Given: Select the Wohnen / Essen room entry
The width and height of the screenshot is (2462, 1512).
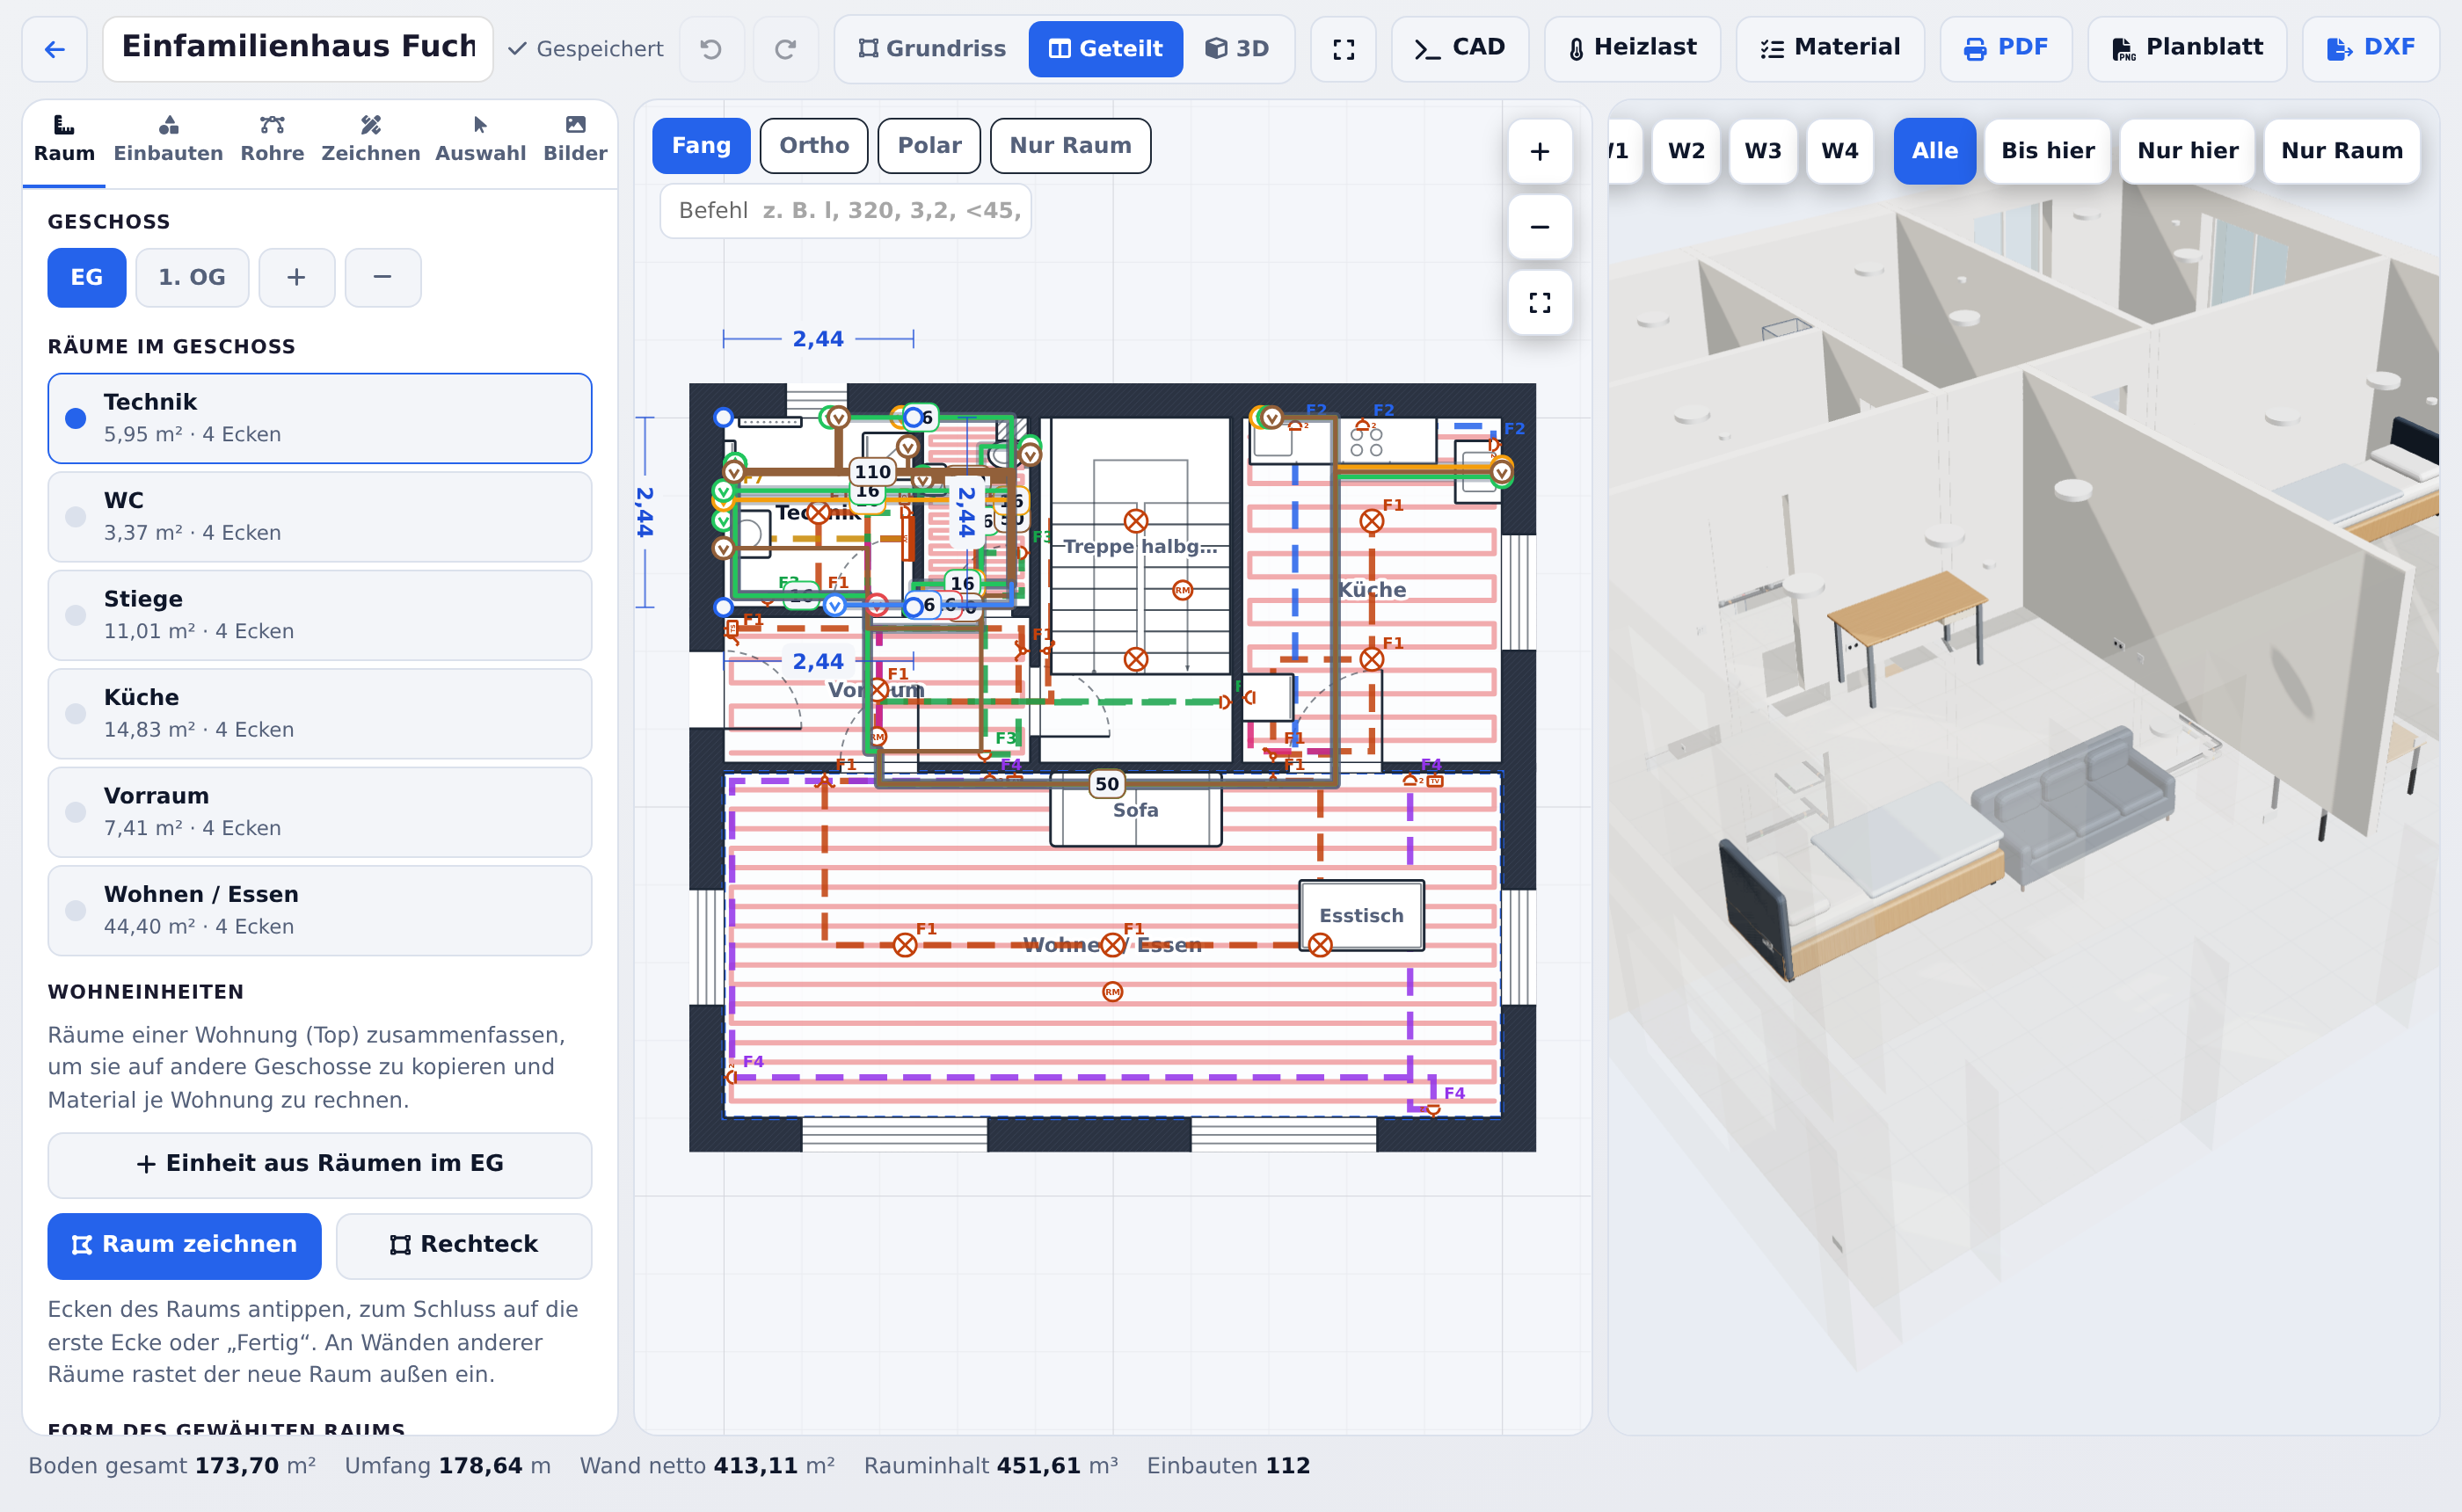Looking at the screenshot, I should click(319, 910).
